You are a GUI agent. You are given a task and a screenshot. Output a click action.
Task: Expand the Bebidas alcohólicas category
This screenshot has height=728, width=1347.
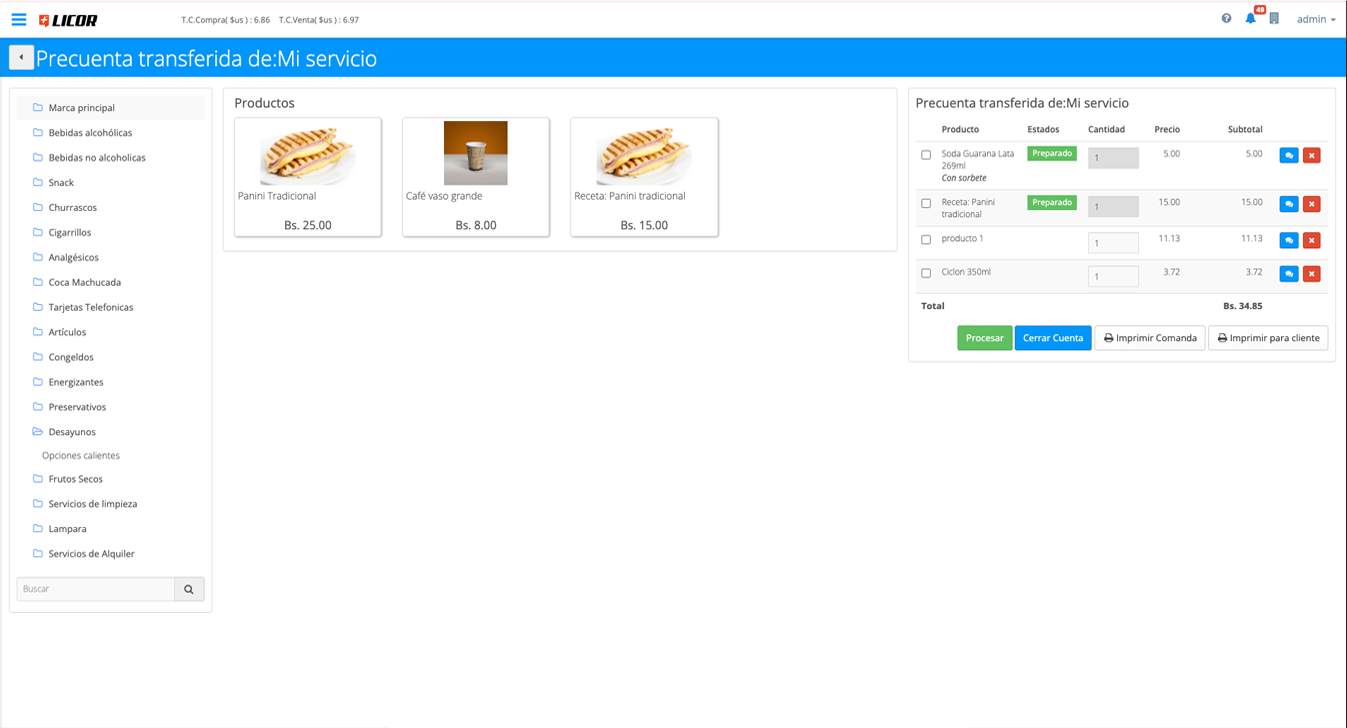[89, 133]
